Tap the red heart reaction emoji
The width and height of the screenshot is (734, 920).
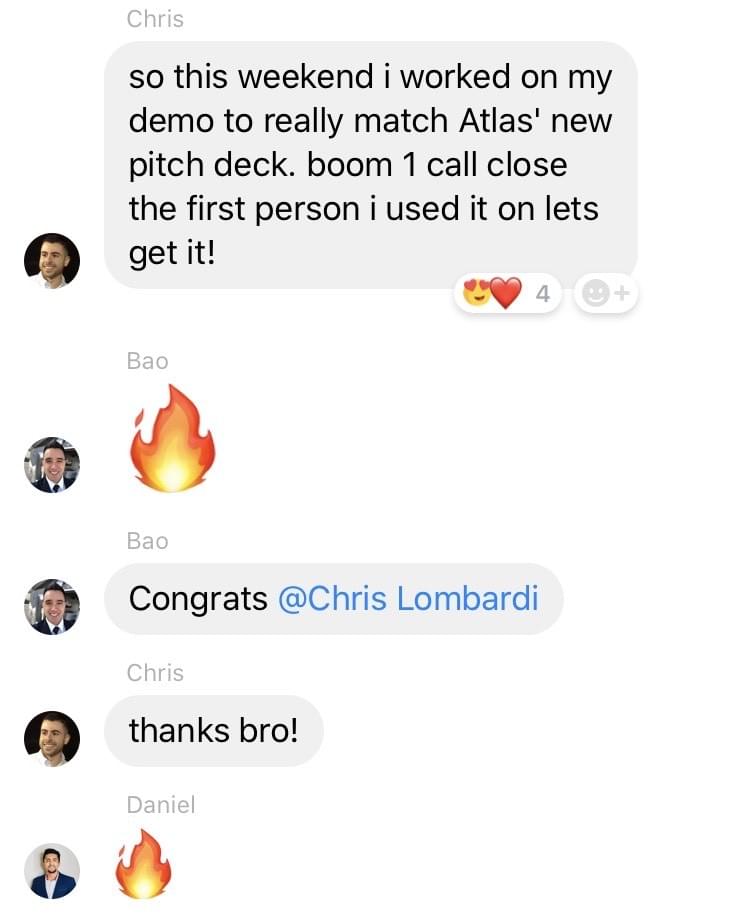pyautogui.click(x=506, y=293)
